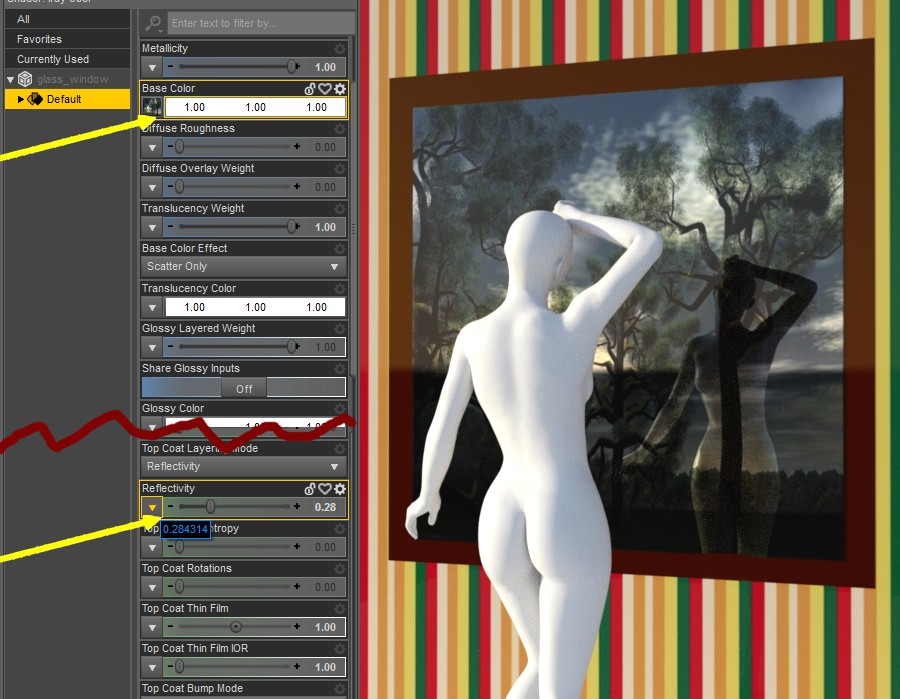
Task: Favorite Reflectivity with heart icon
Action: click(325, 488)
